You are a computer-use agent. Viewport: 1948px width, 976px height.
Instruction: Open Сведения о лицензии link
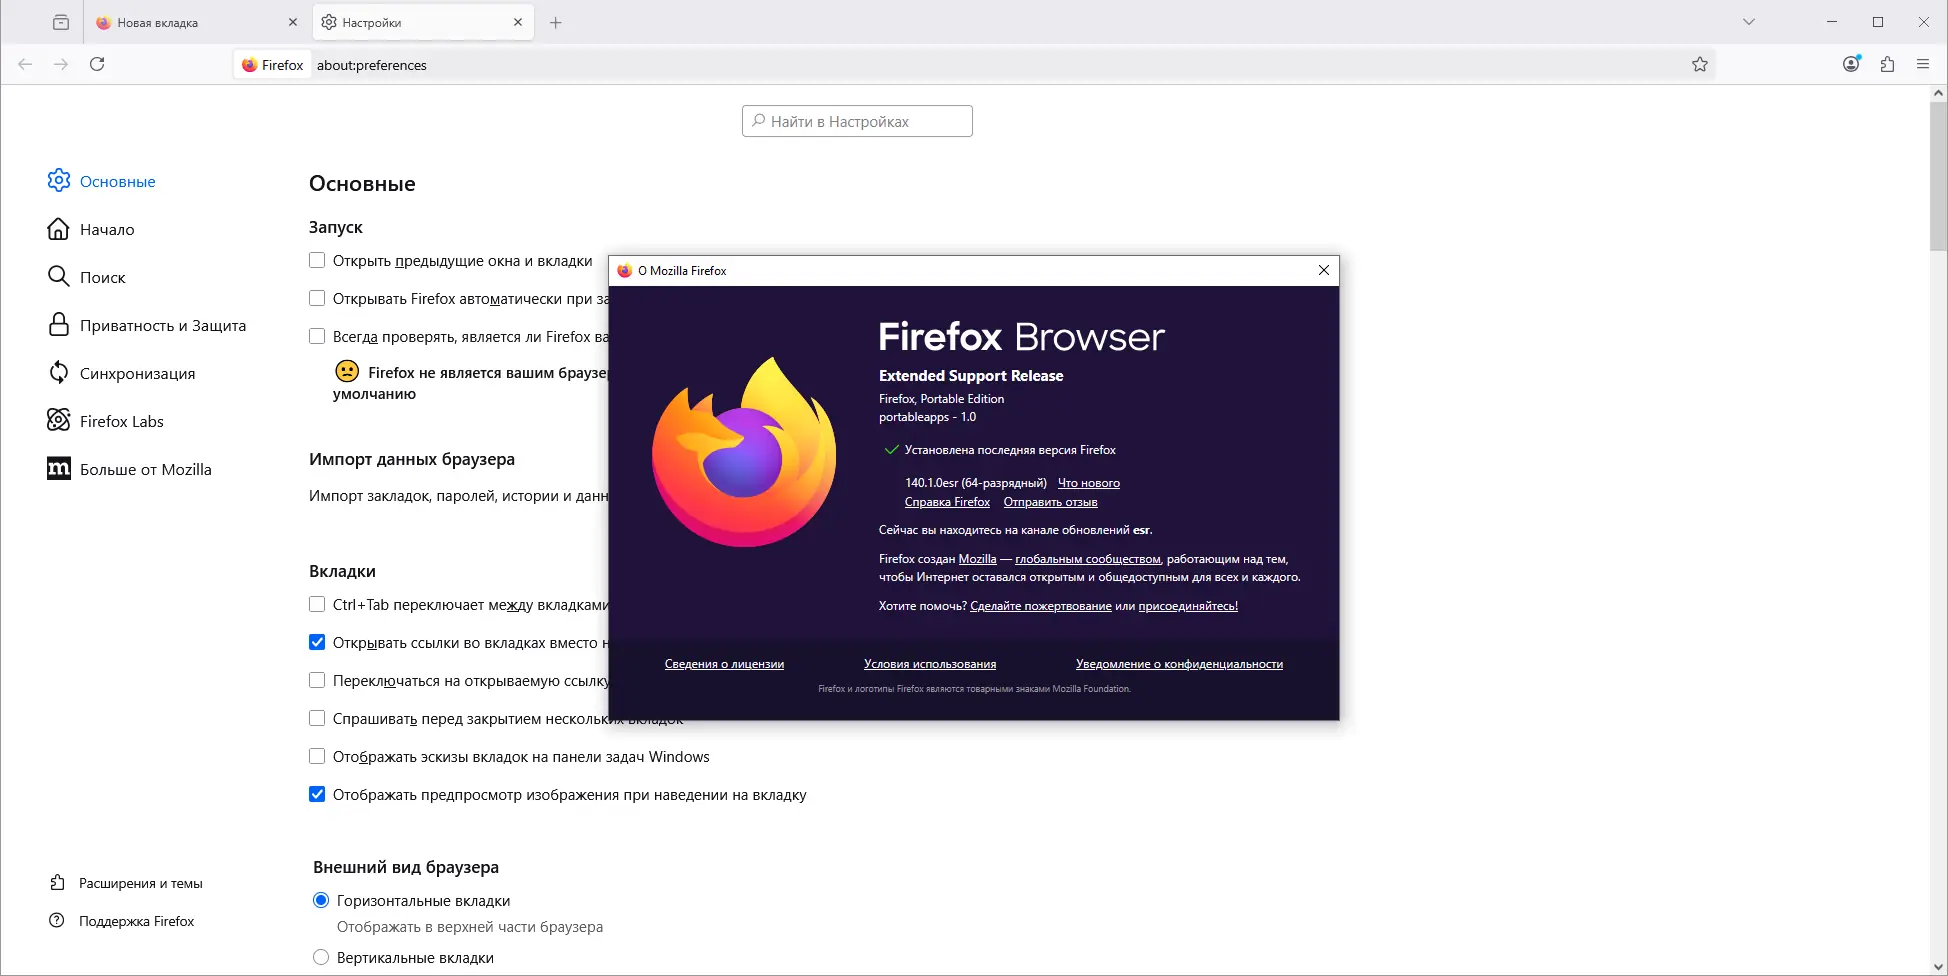coord(724,664)
